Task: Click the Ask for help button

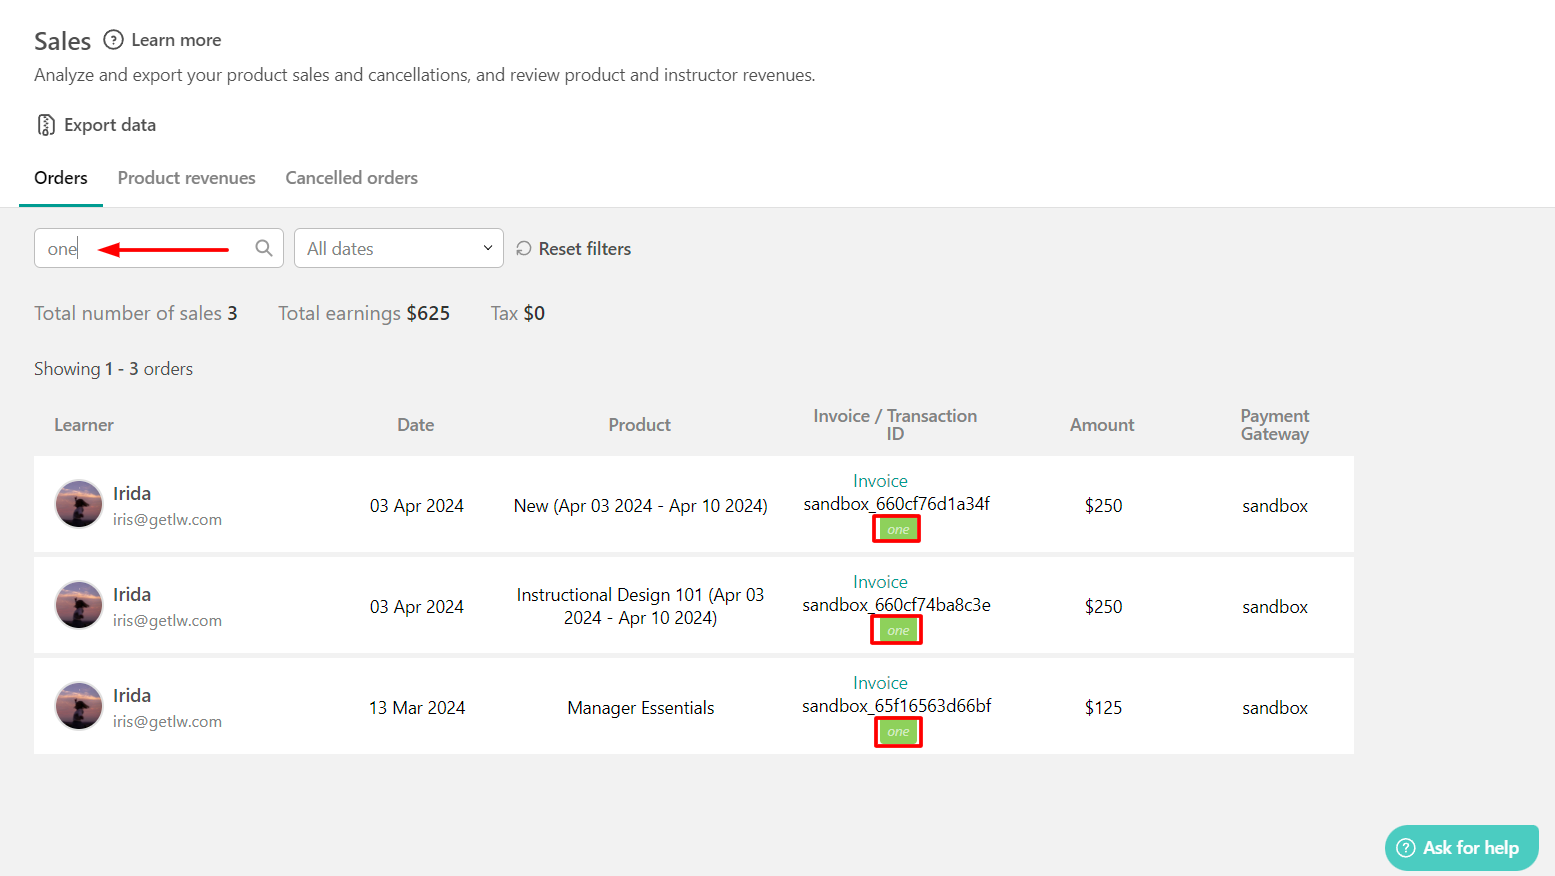Action: 1461,847
